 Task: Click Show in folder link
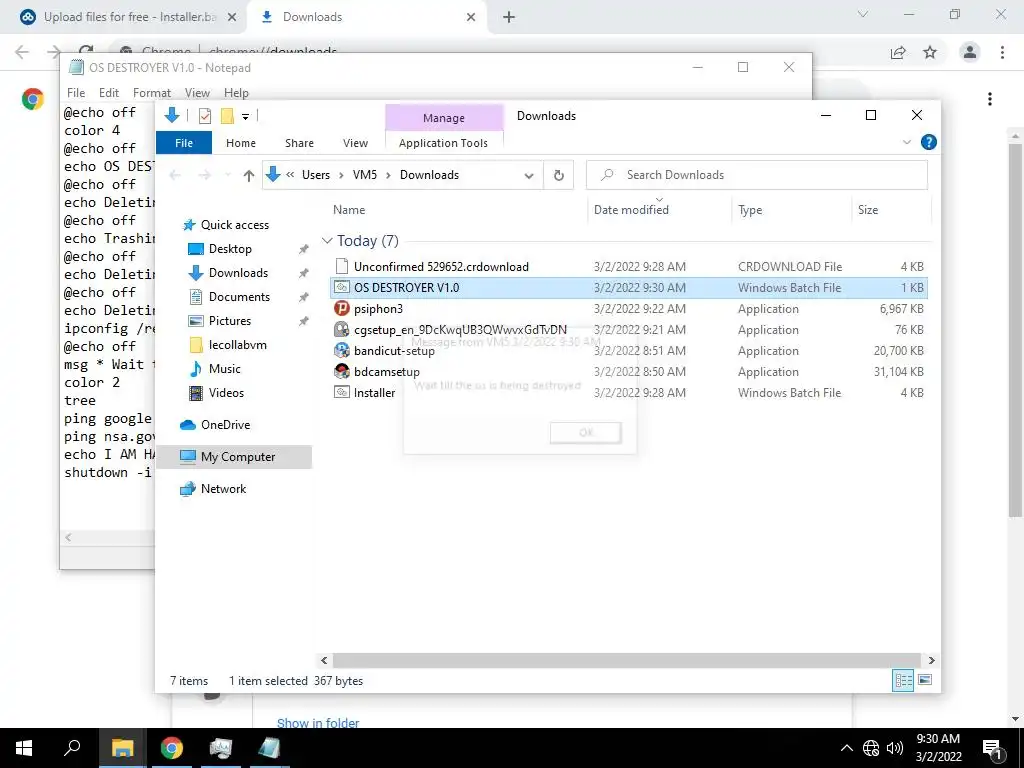pyautogui.click(x=318, y=723)
